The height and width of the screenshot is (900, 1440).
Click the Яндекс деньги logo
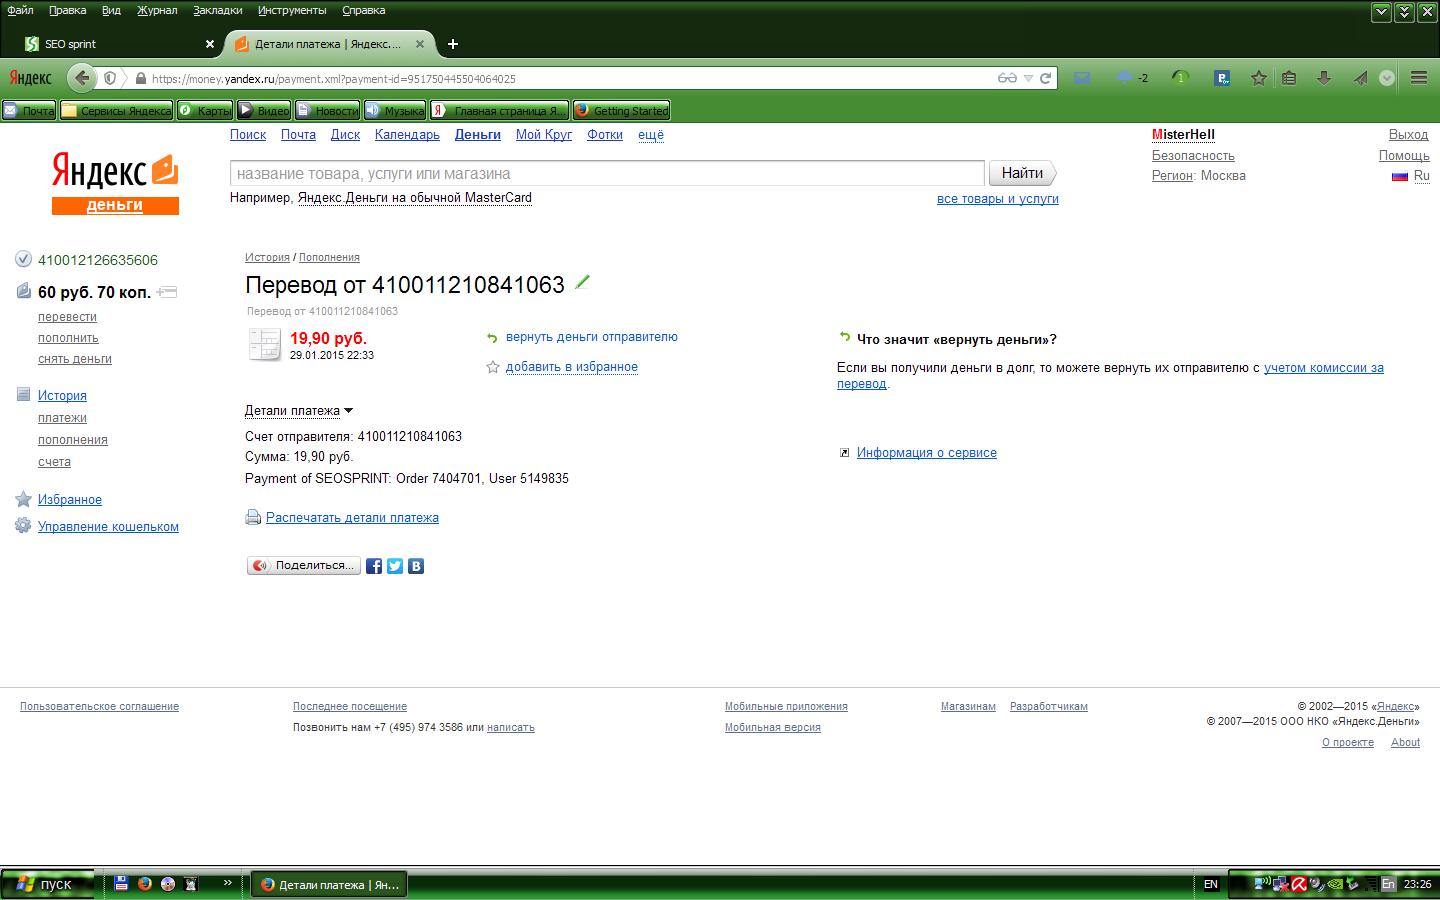pos(115,183)
